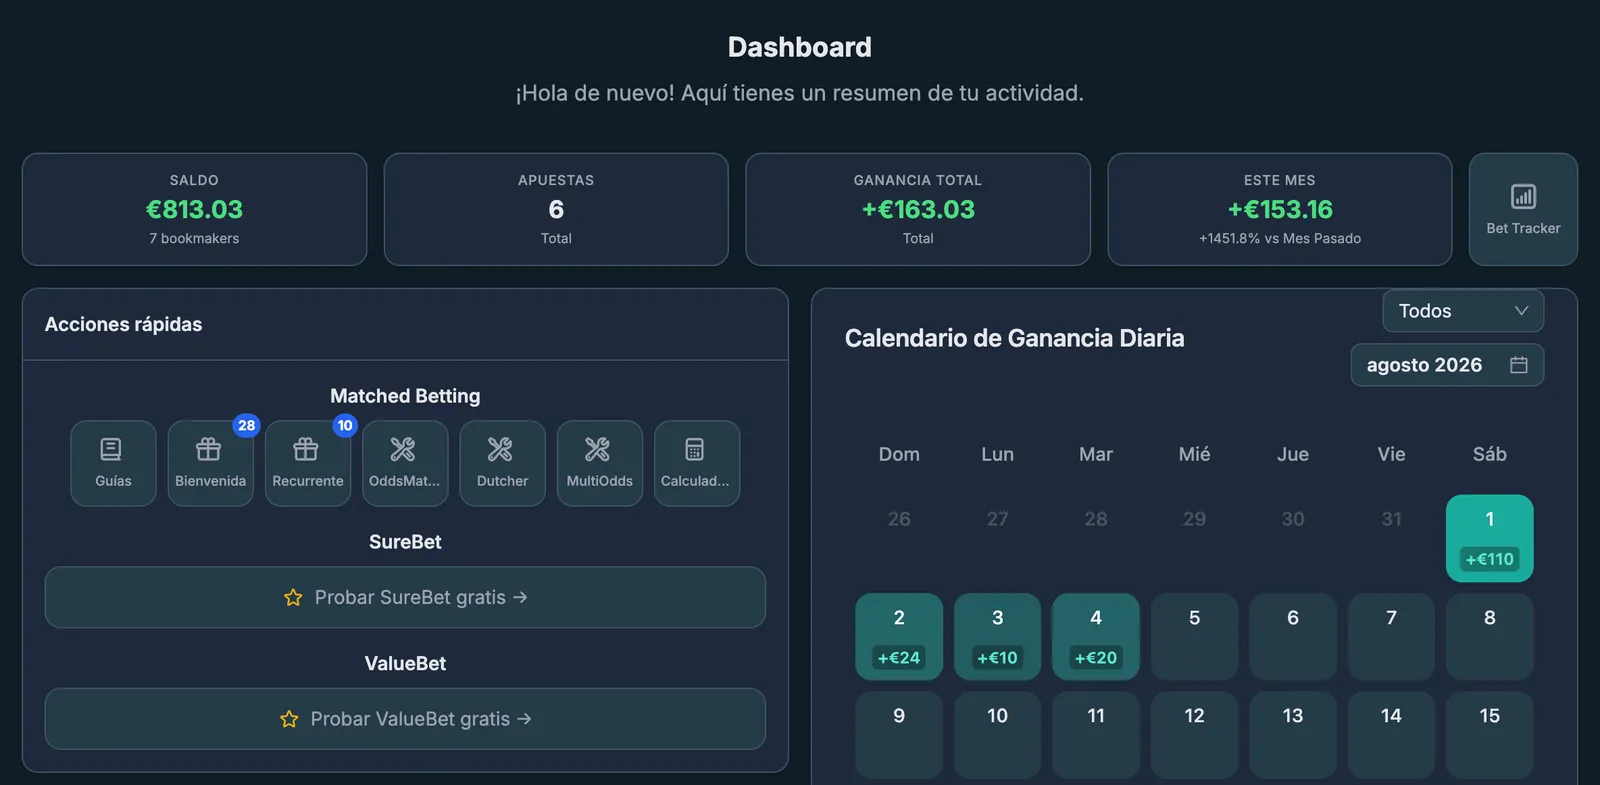
Task: Launch the OddsMatcher tool
Action: tap(405, 463)
